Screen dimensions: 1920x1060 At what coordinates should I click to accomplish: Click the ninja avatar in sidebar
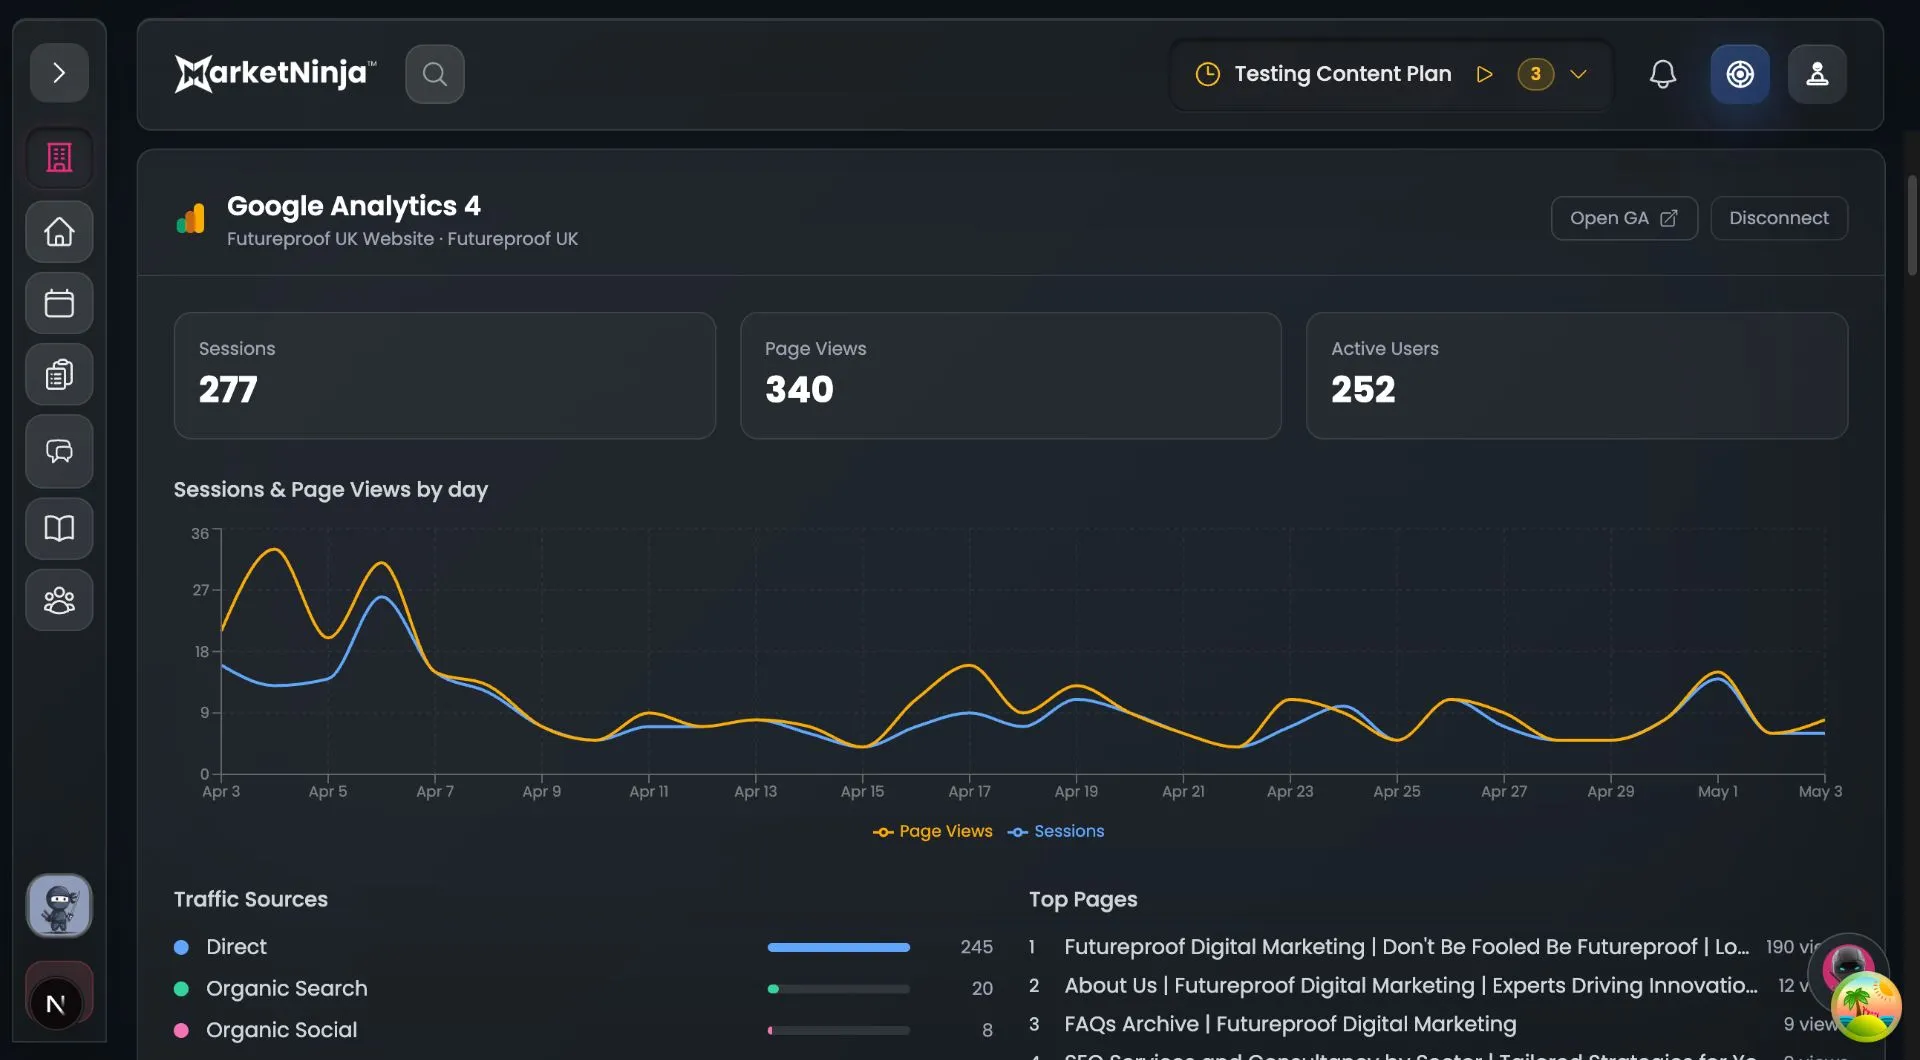[x=59, y=906]
